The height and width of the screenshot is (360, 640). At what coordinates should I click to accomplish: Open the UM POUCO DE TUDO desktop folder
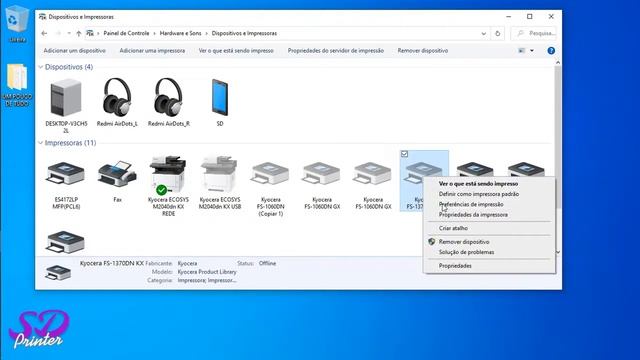pyautogui.click(x=17, y=77)
